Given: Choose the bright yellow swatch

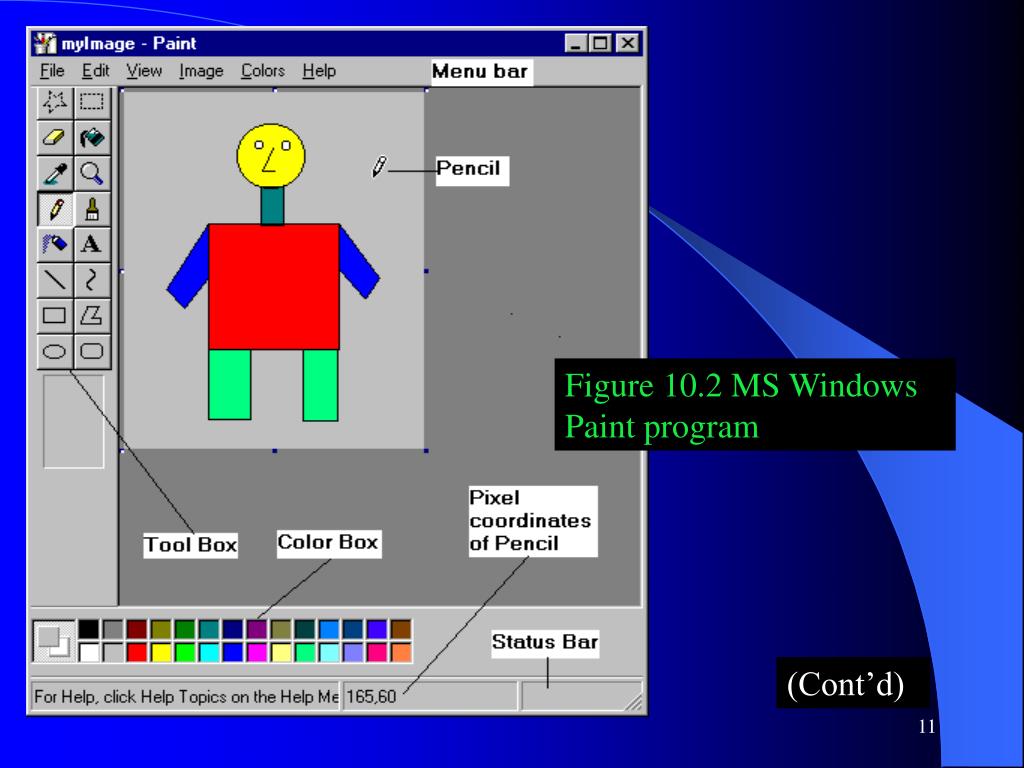Looking at the screenshot, I should tap(161, 652).
